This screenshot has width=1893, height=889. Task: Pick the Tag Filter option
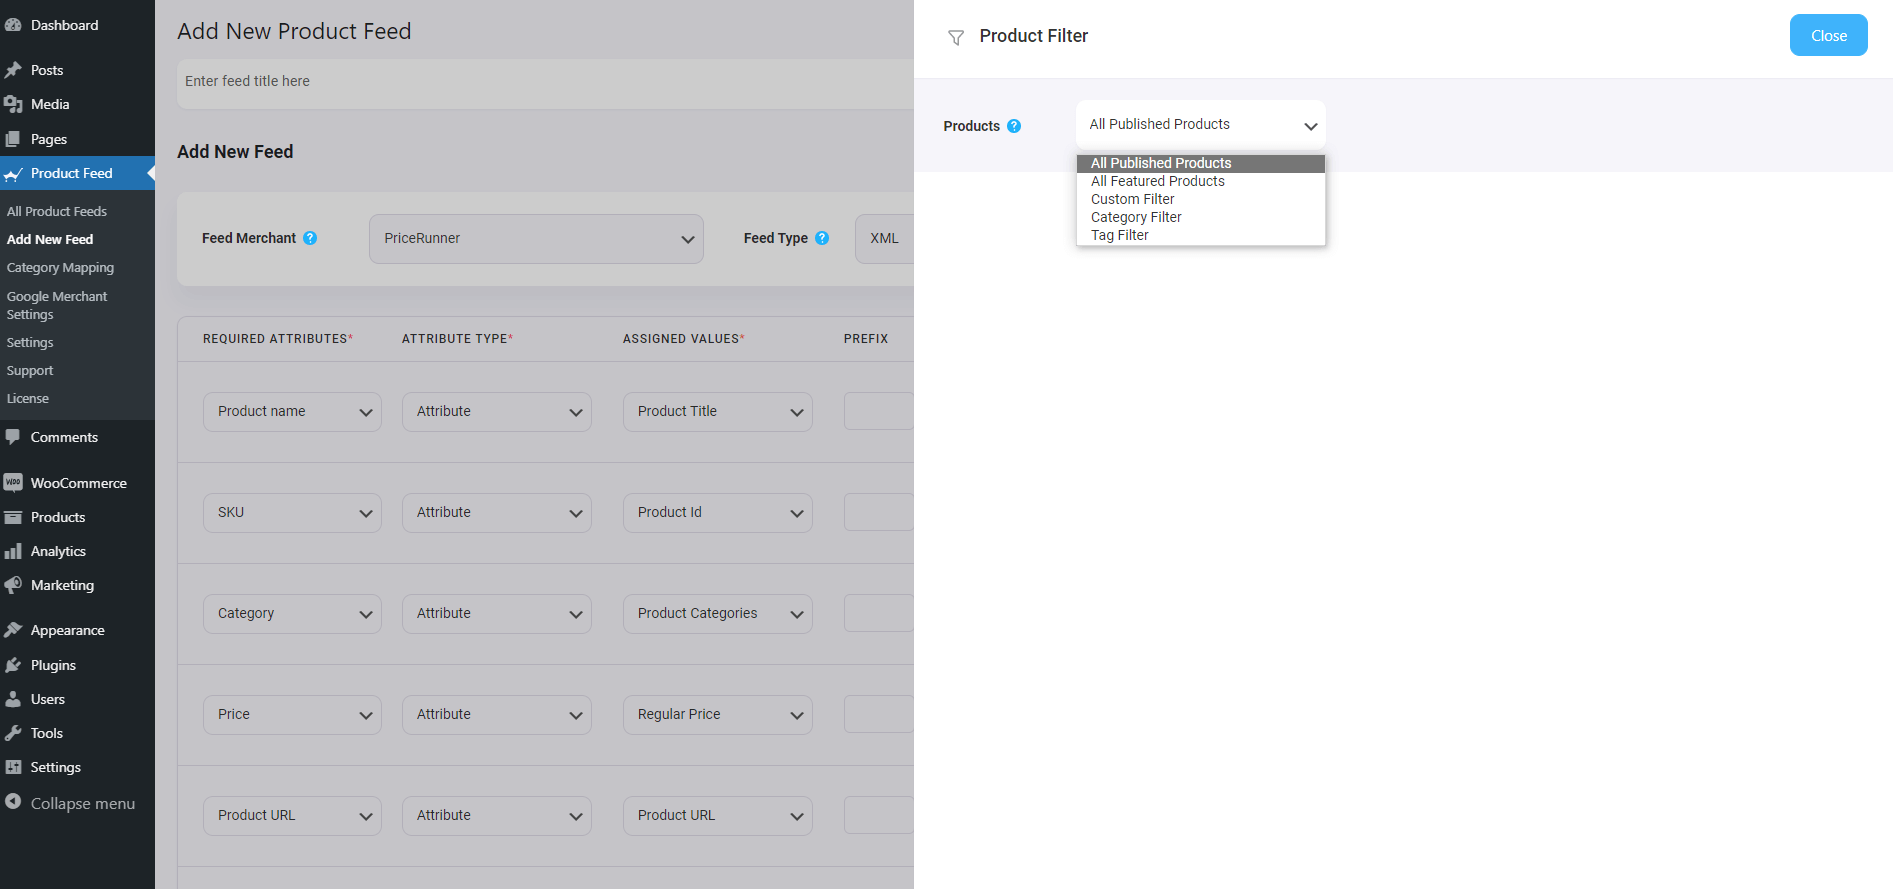(x=1119, y=235)
